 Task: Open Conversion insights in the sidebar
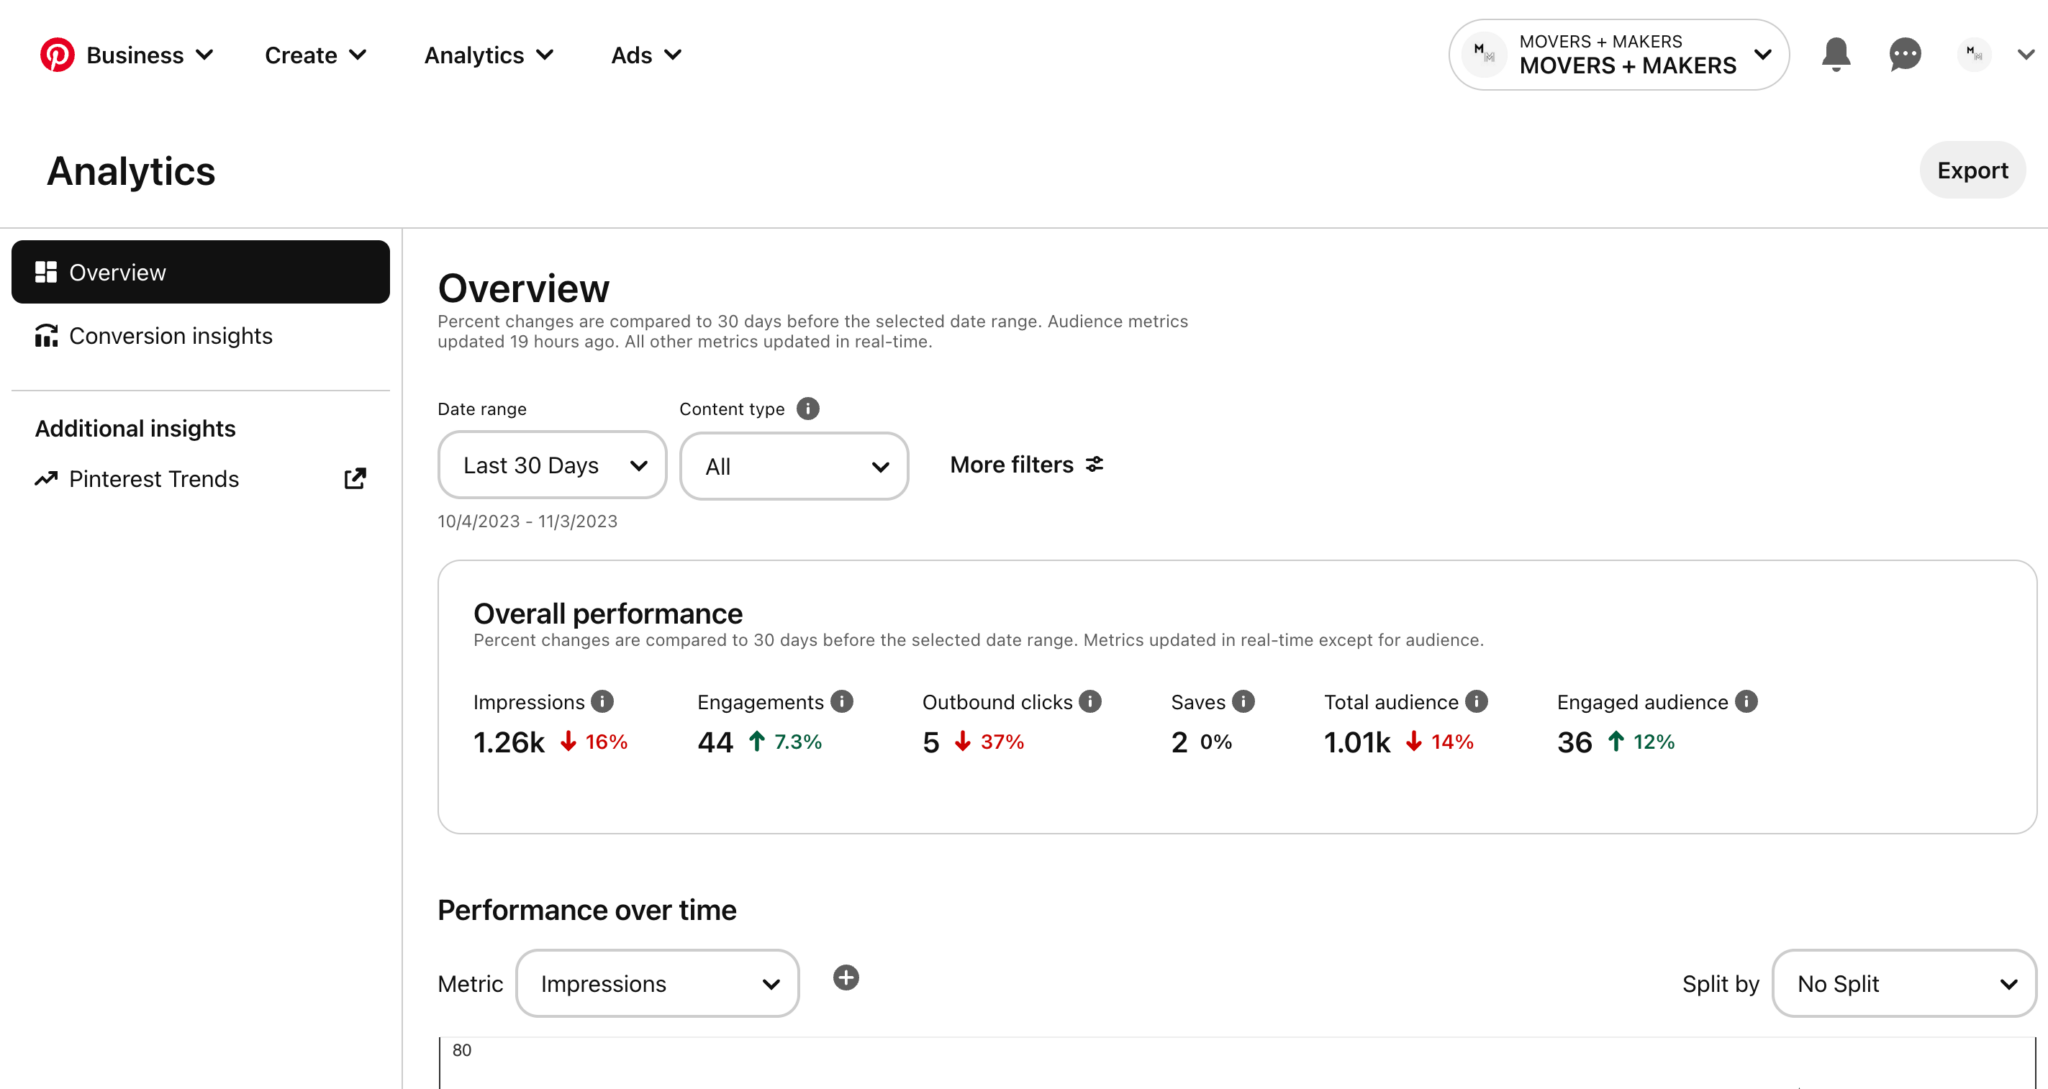pyautogui.click(x=170, y=335)
